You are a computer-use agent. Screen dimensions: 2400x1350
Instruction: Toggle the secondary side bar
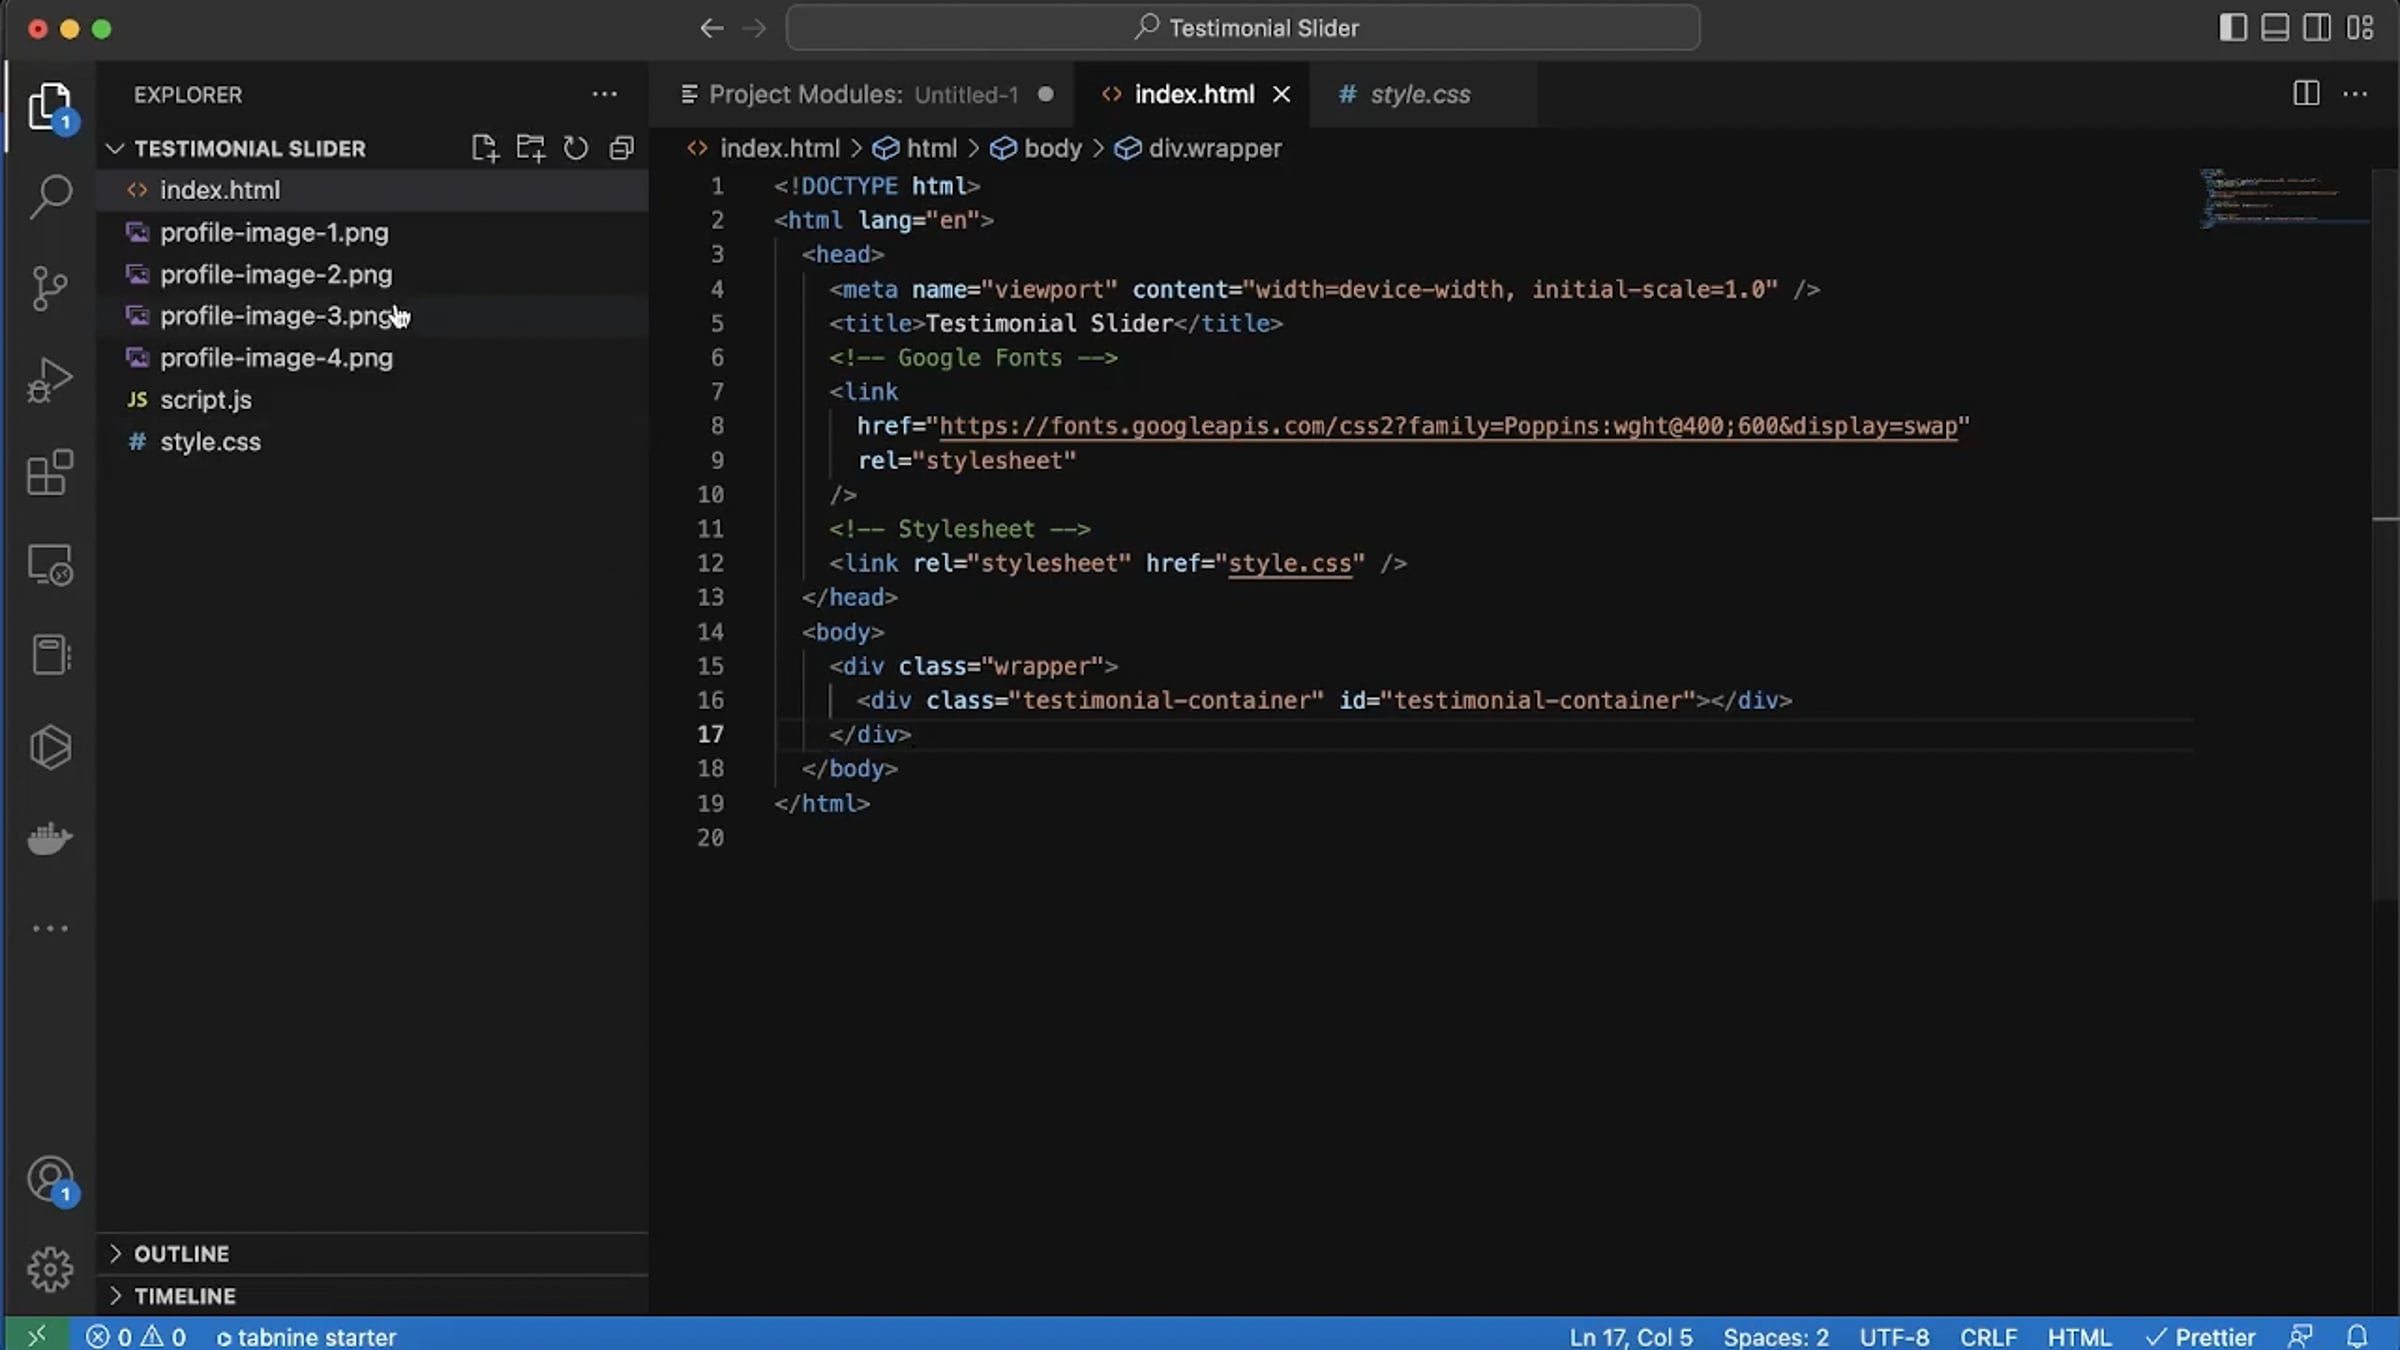click(2317, 28)
